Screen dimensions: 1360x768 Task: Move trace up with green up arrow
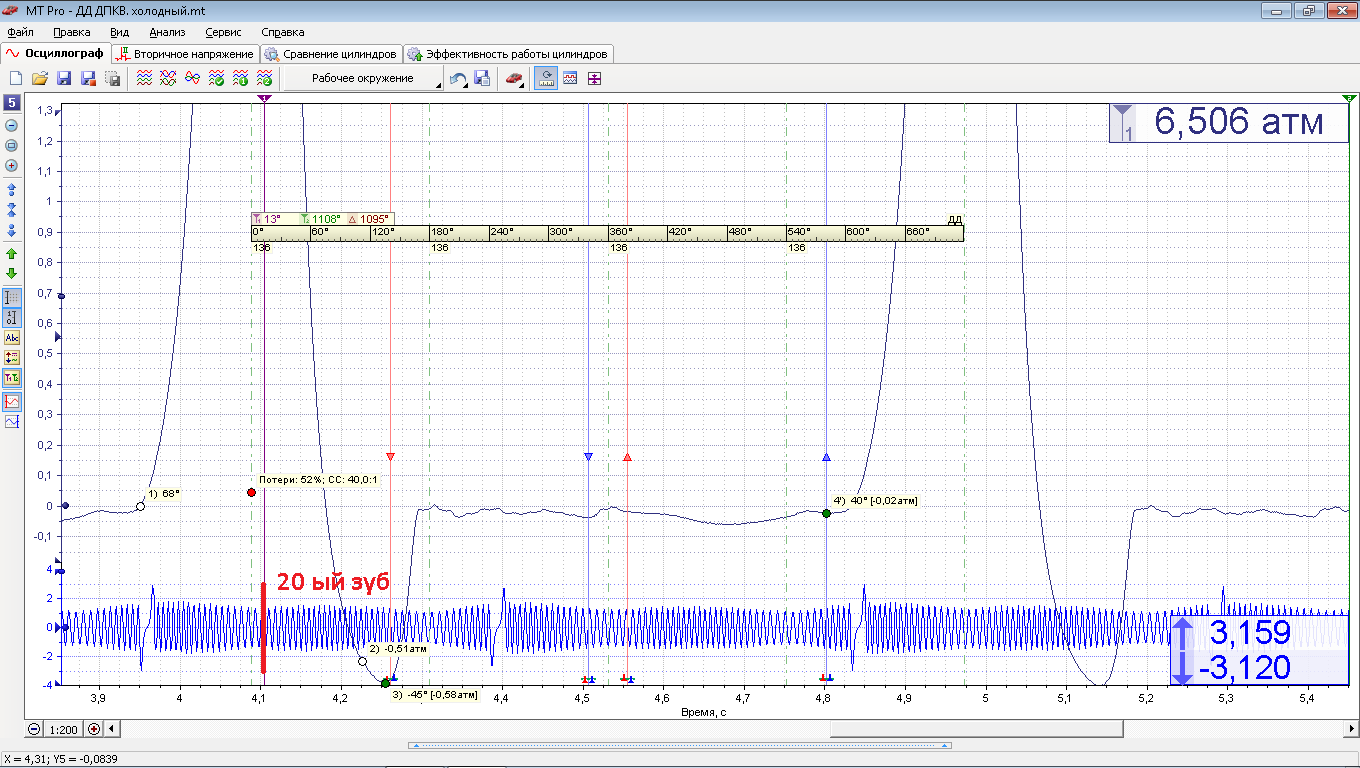12,254
